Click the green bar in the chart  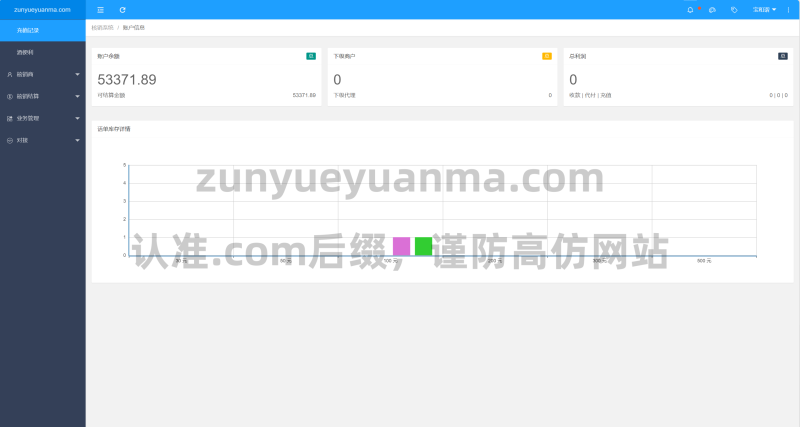423,246
